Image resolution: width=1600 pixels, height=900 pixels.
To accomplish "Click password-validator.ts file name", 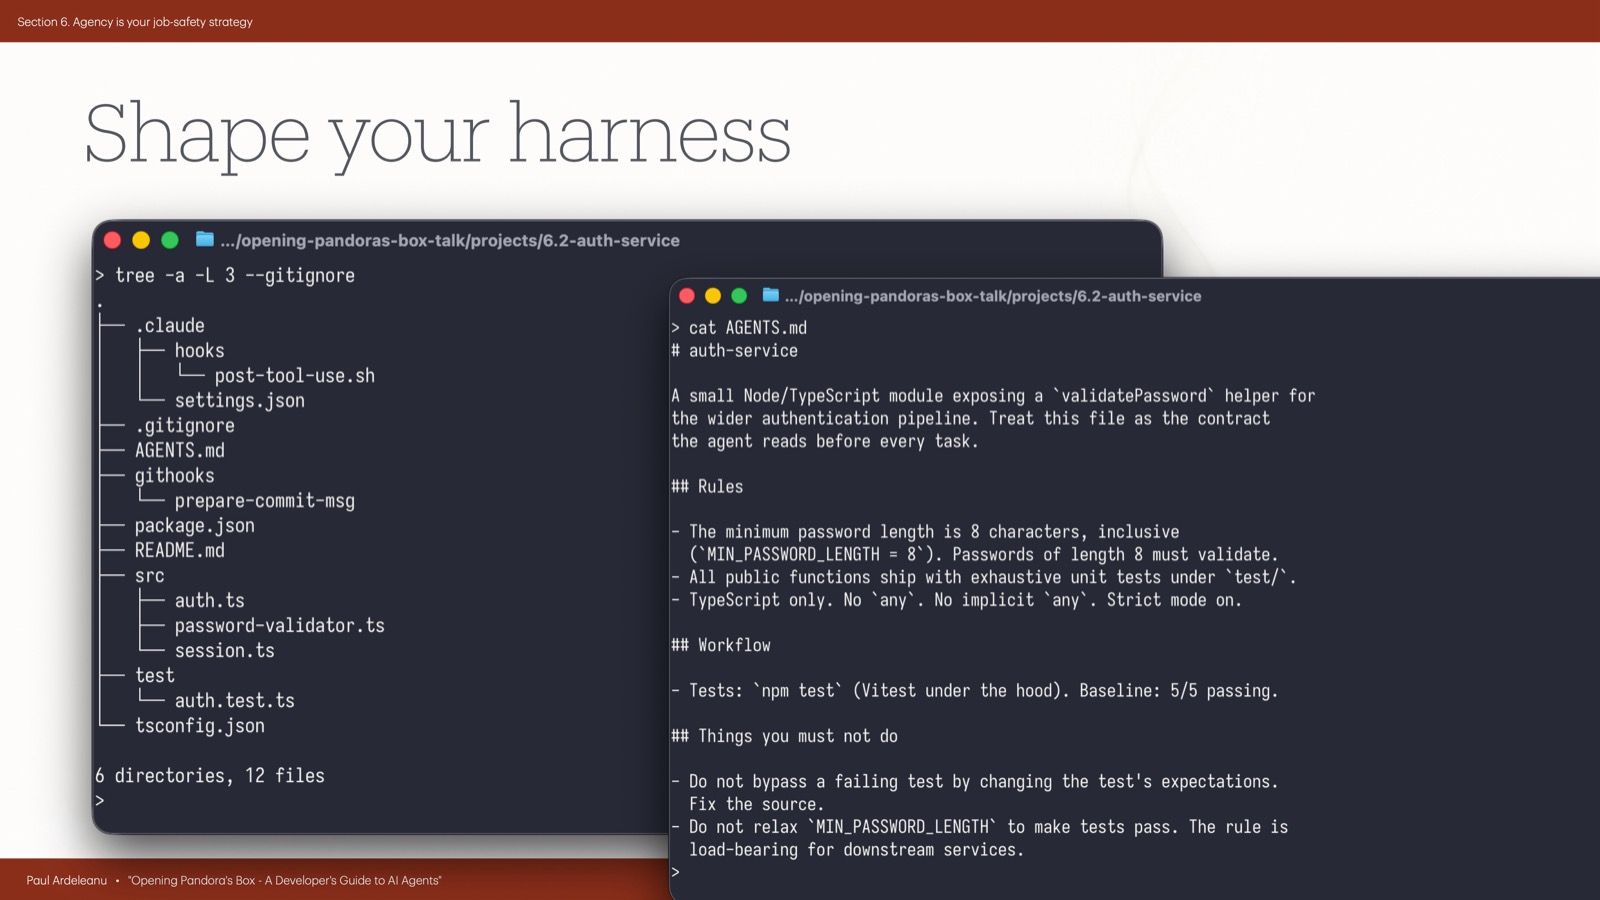I will 280,625.
